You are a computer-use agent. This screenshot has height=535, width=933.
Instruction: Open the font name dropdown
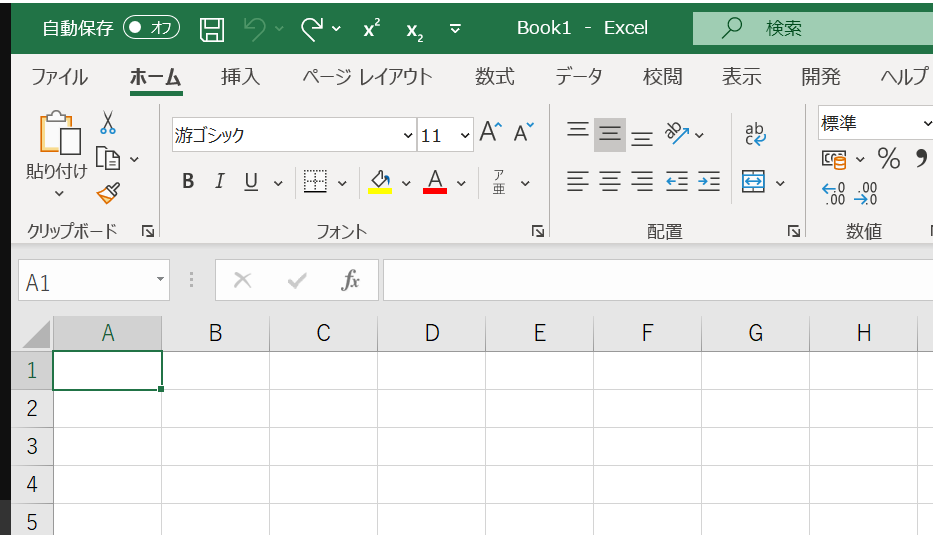click(408, 136)
